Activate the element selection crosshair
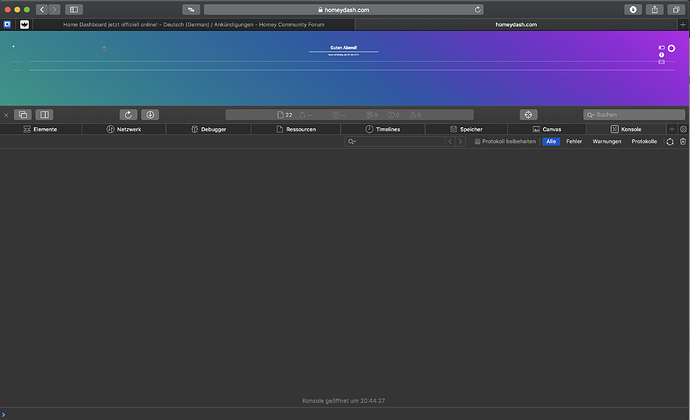 [x=529, y=114]
